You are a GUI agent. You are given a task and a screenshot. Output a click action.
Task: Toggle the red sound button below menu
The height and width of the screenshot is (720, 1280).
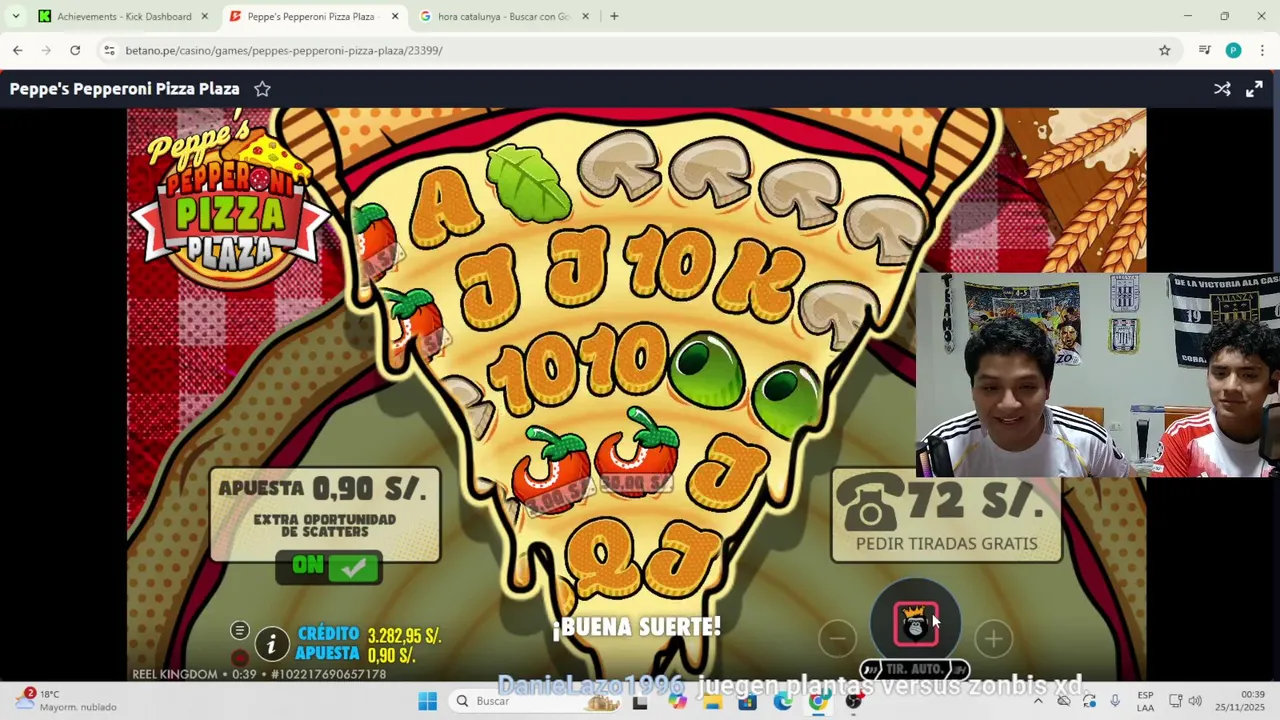tap(239, 657)
